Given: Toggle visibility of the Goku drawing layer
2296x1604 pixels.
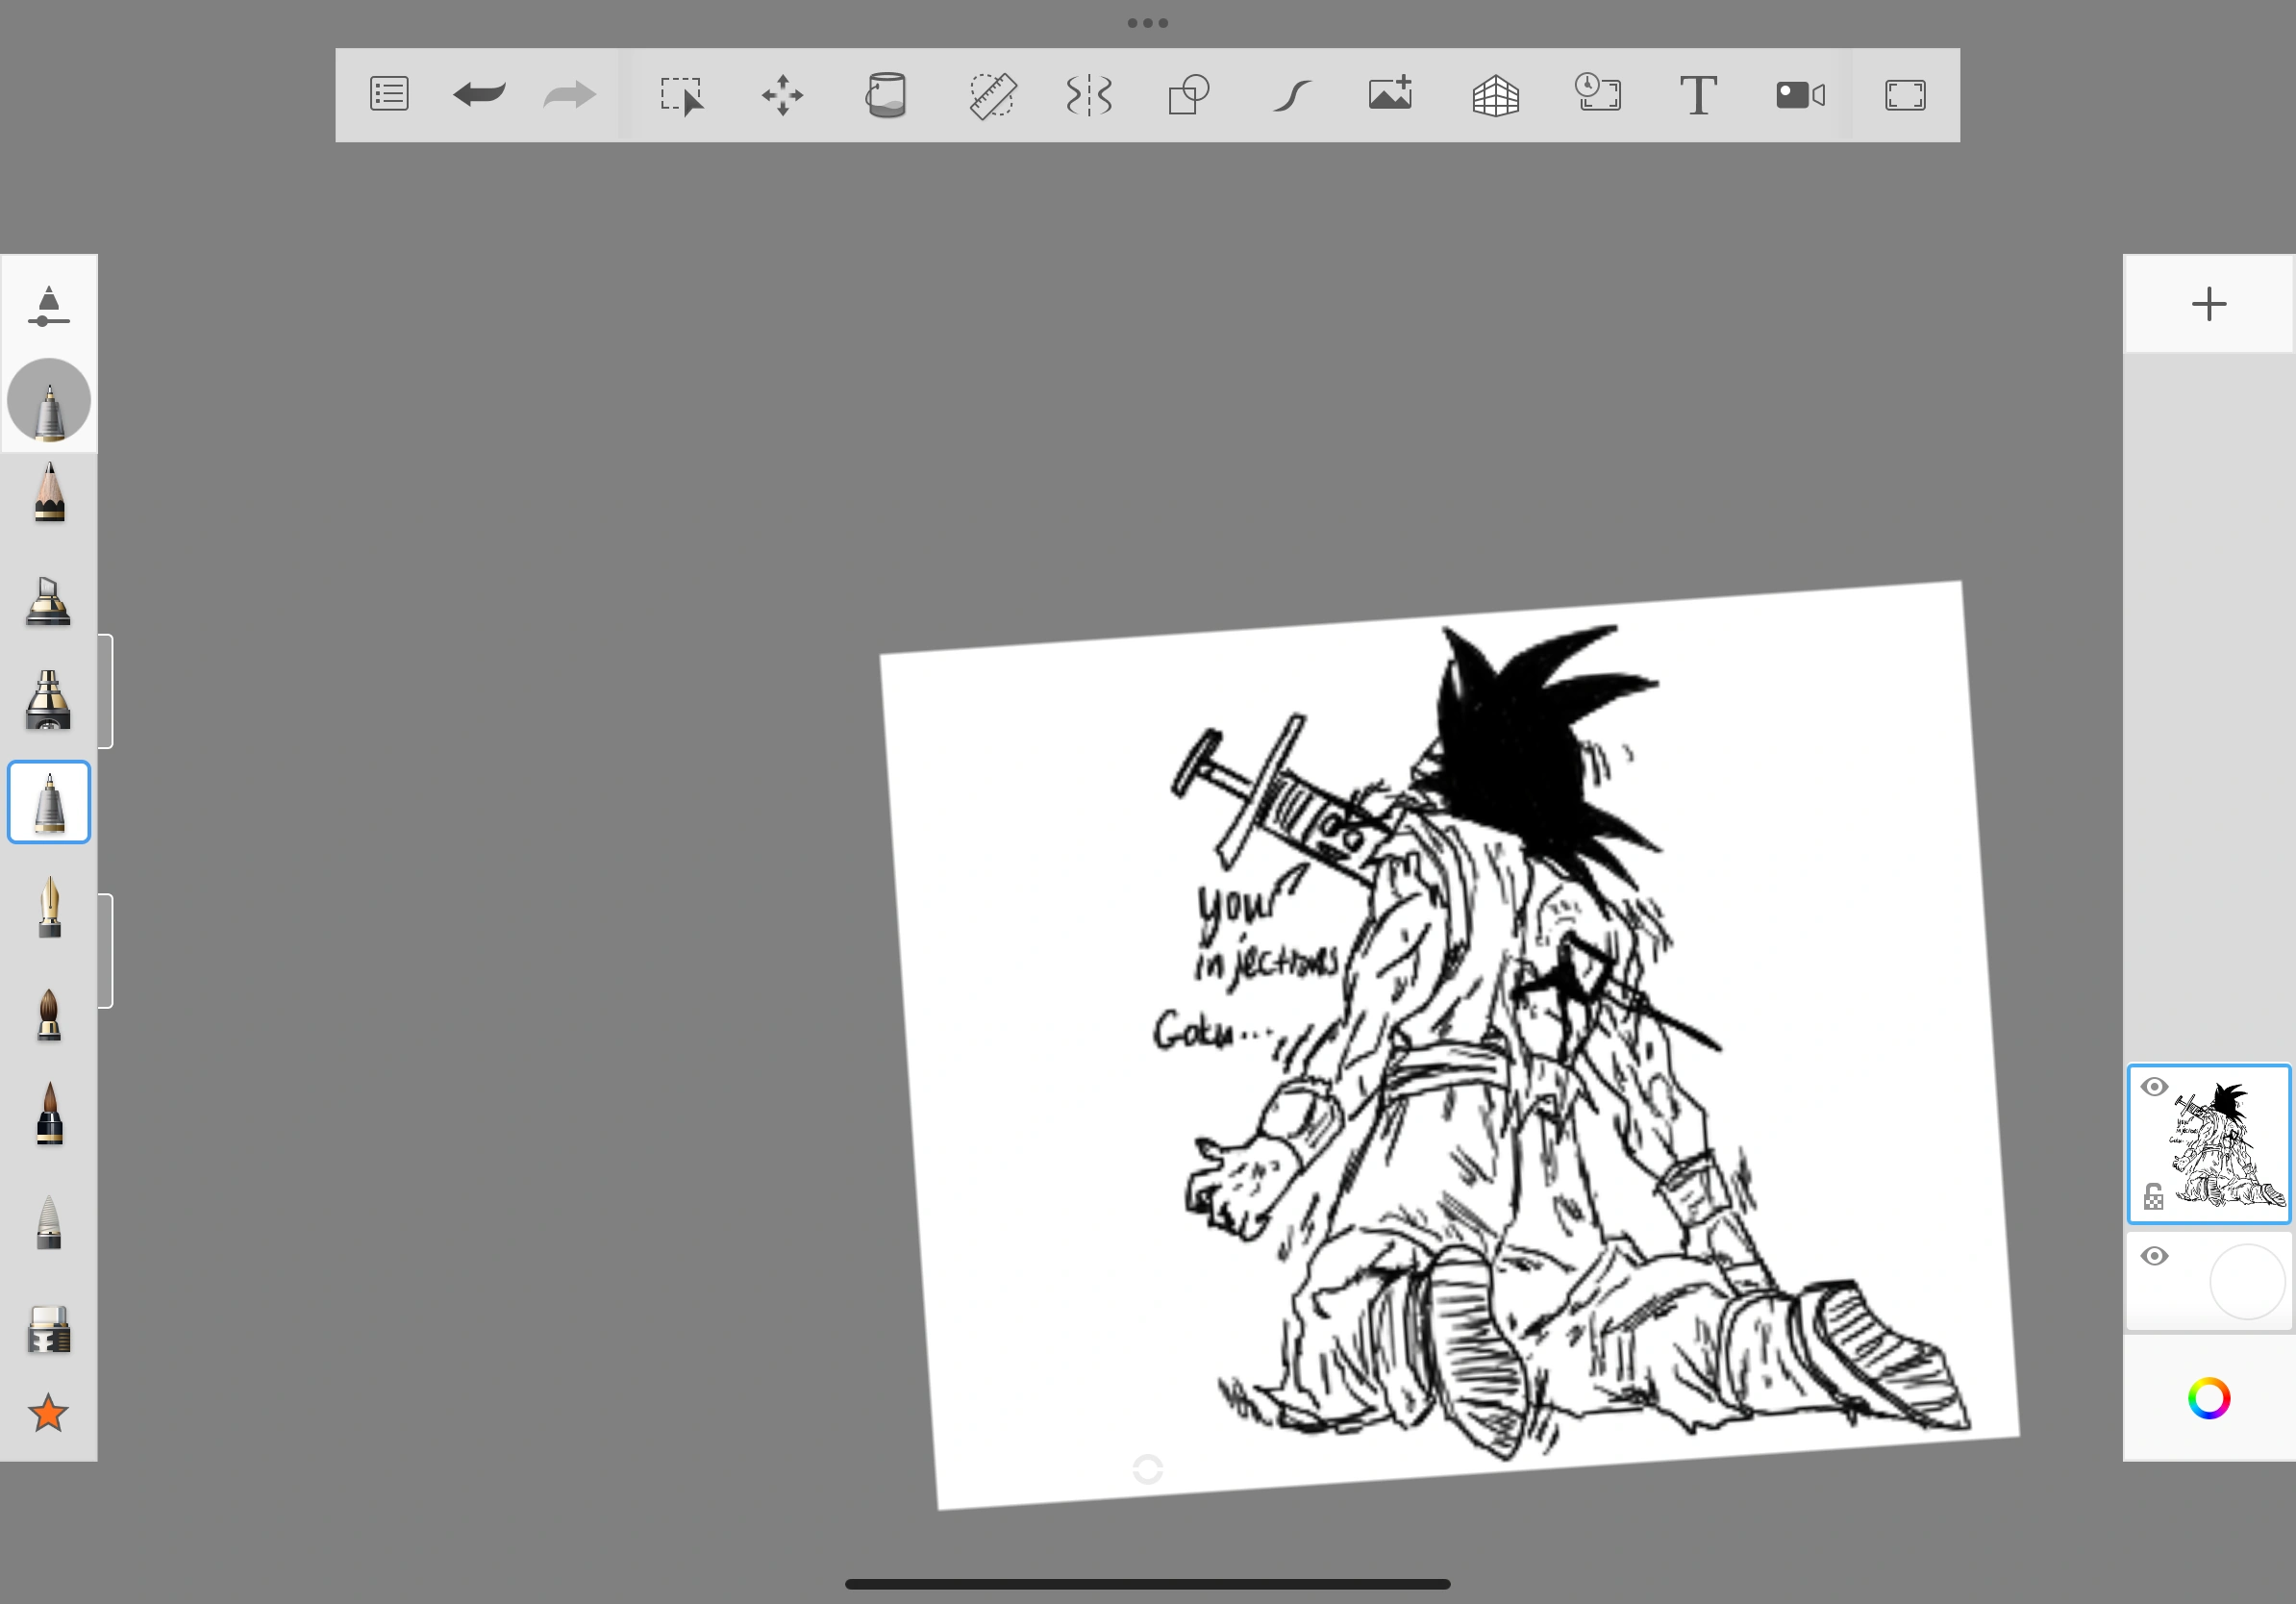Looking at the screenshot, I should (2154, 1086).
